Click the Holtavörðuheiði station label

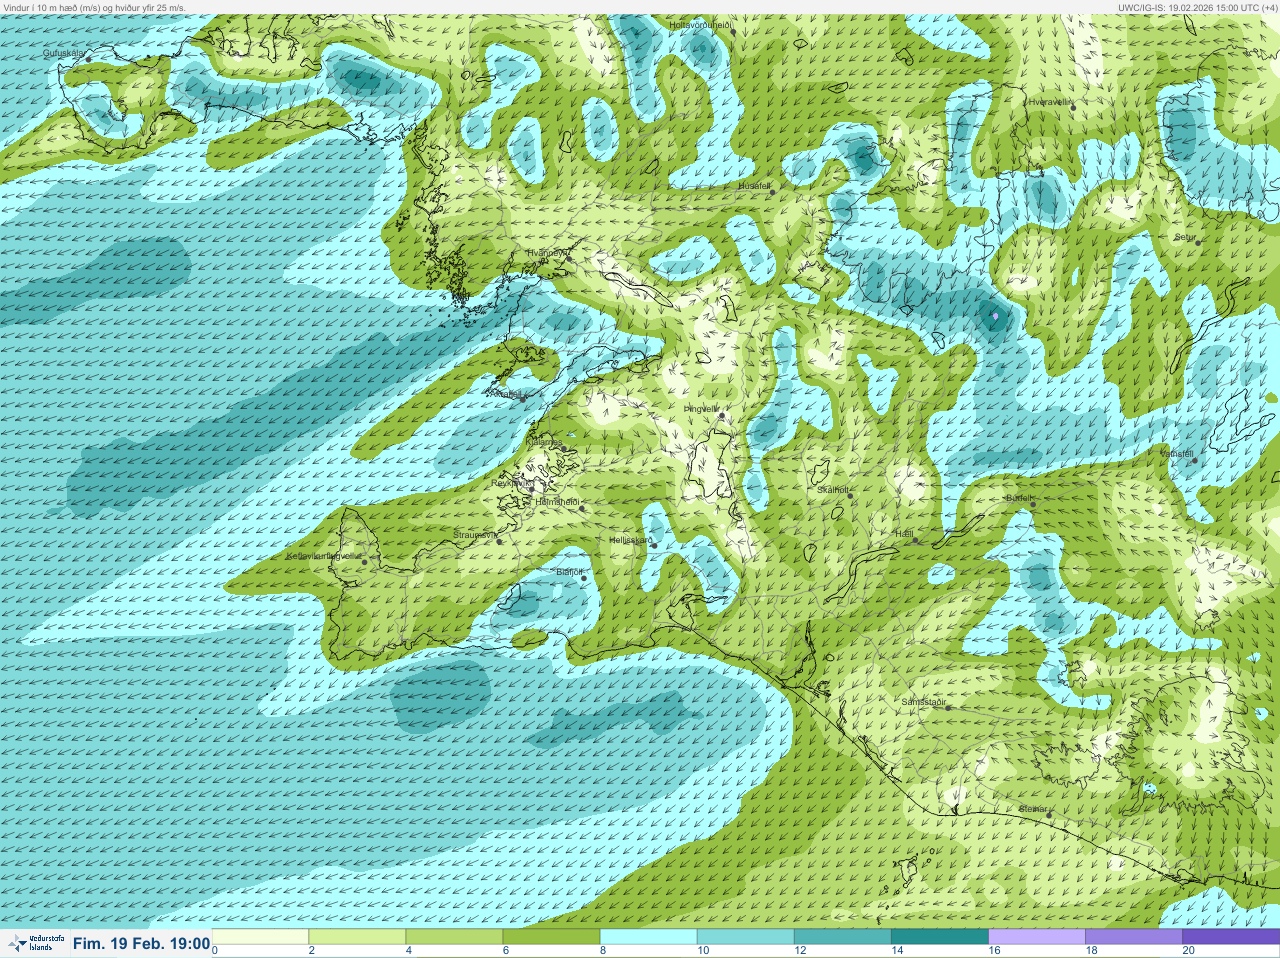[701, 24]
